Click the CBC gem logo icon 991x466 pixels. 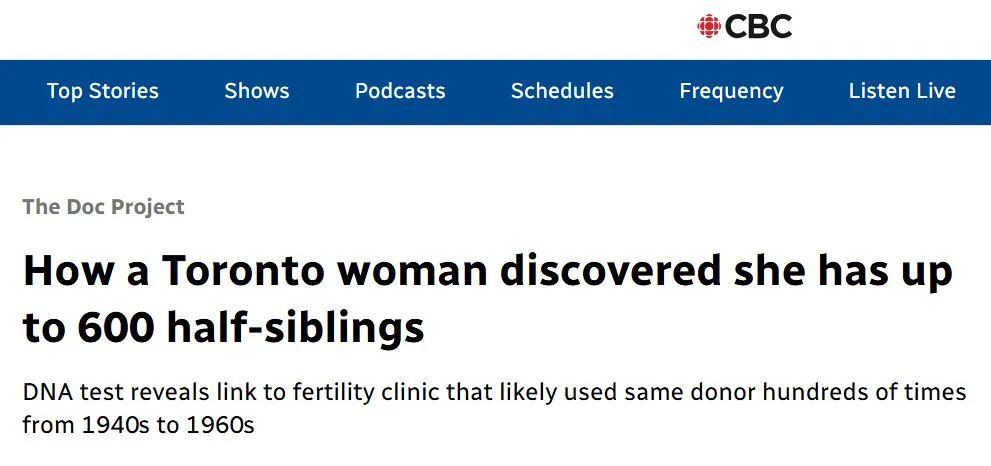708,26
